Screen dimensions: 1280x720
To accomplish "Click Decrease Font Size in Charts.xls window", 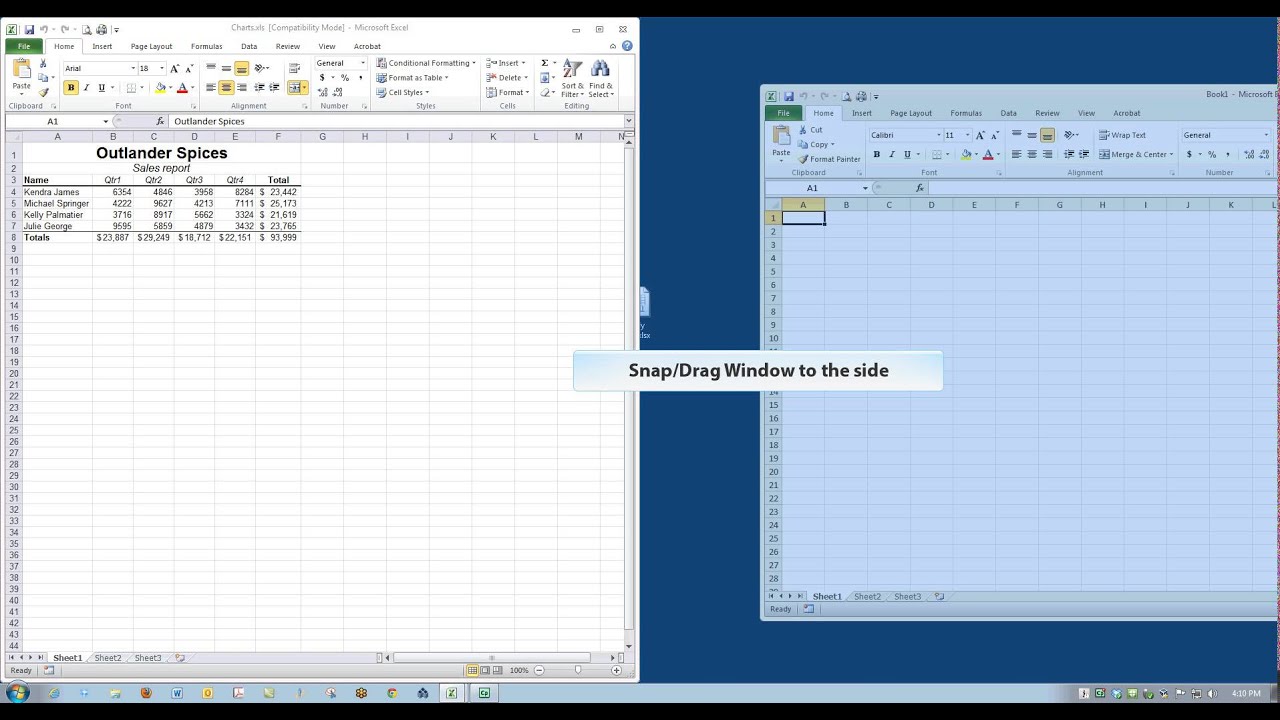I will (x=188, y=69).
